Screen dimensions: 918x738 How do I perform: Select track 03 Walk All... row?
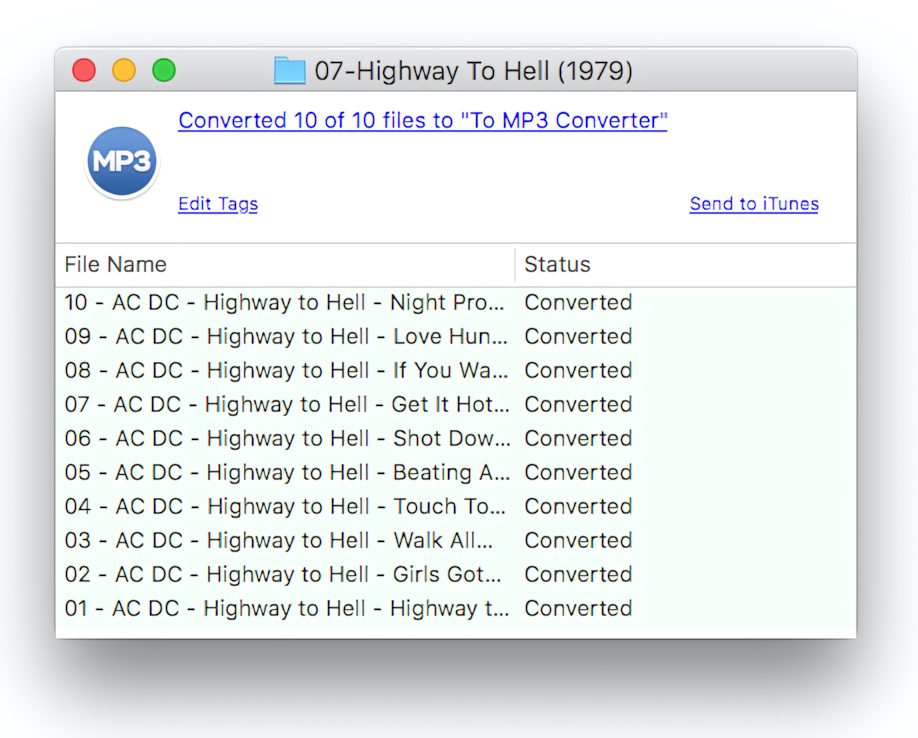456,540
